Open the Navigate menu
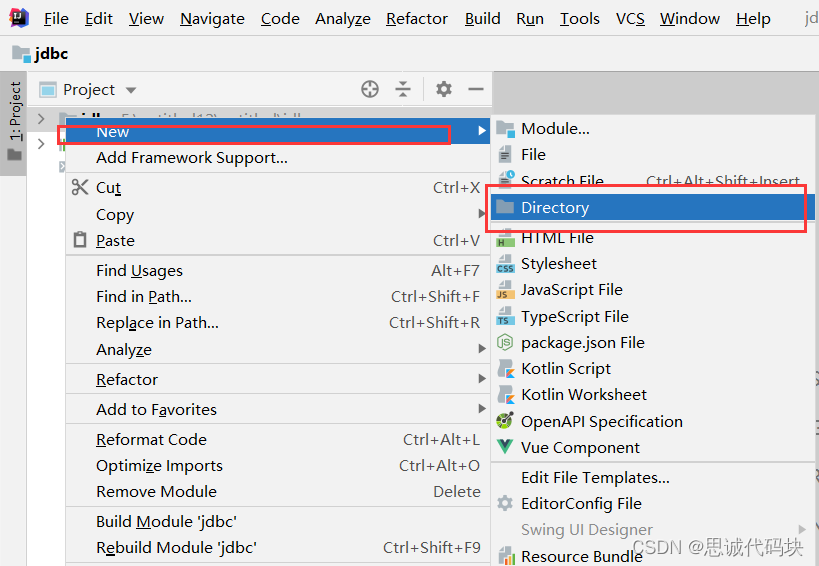 (x=212, y=19)
